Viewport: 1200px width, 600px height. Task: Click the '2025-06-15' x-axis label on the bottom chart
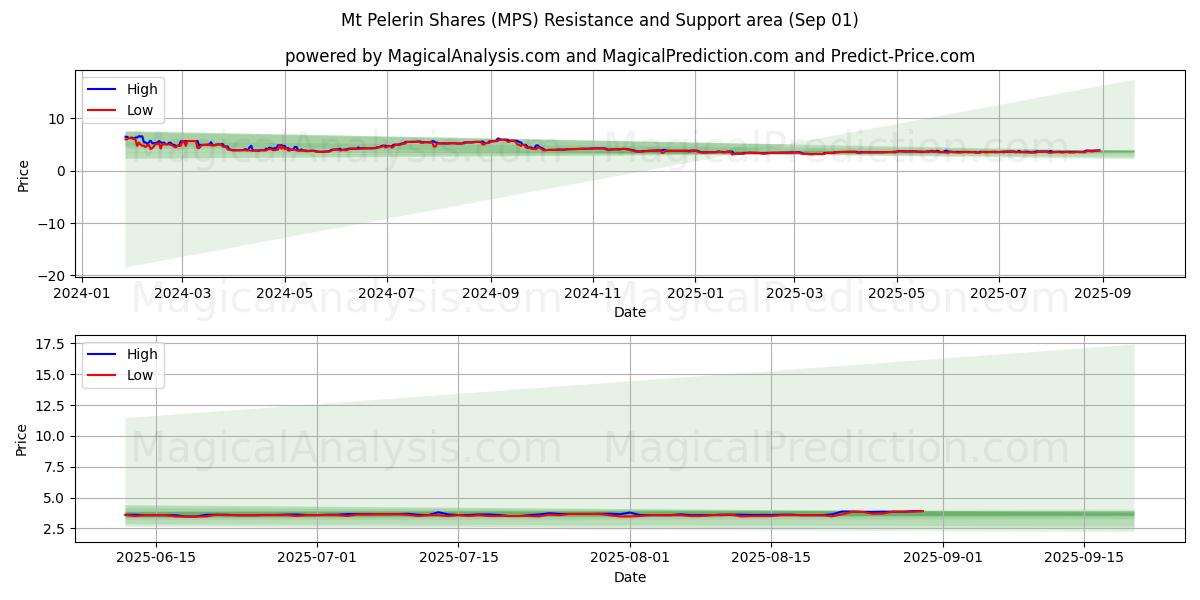(155, 559)
